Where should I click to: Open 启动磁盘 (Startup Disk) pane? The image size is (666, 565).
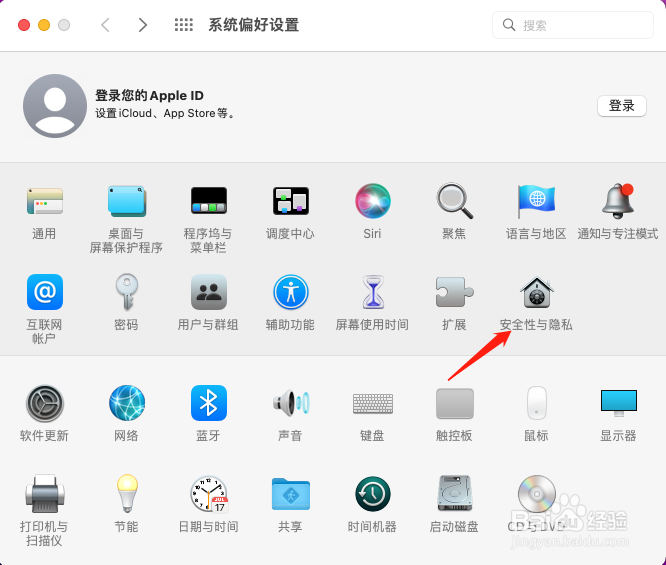click(454, 494)
